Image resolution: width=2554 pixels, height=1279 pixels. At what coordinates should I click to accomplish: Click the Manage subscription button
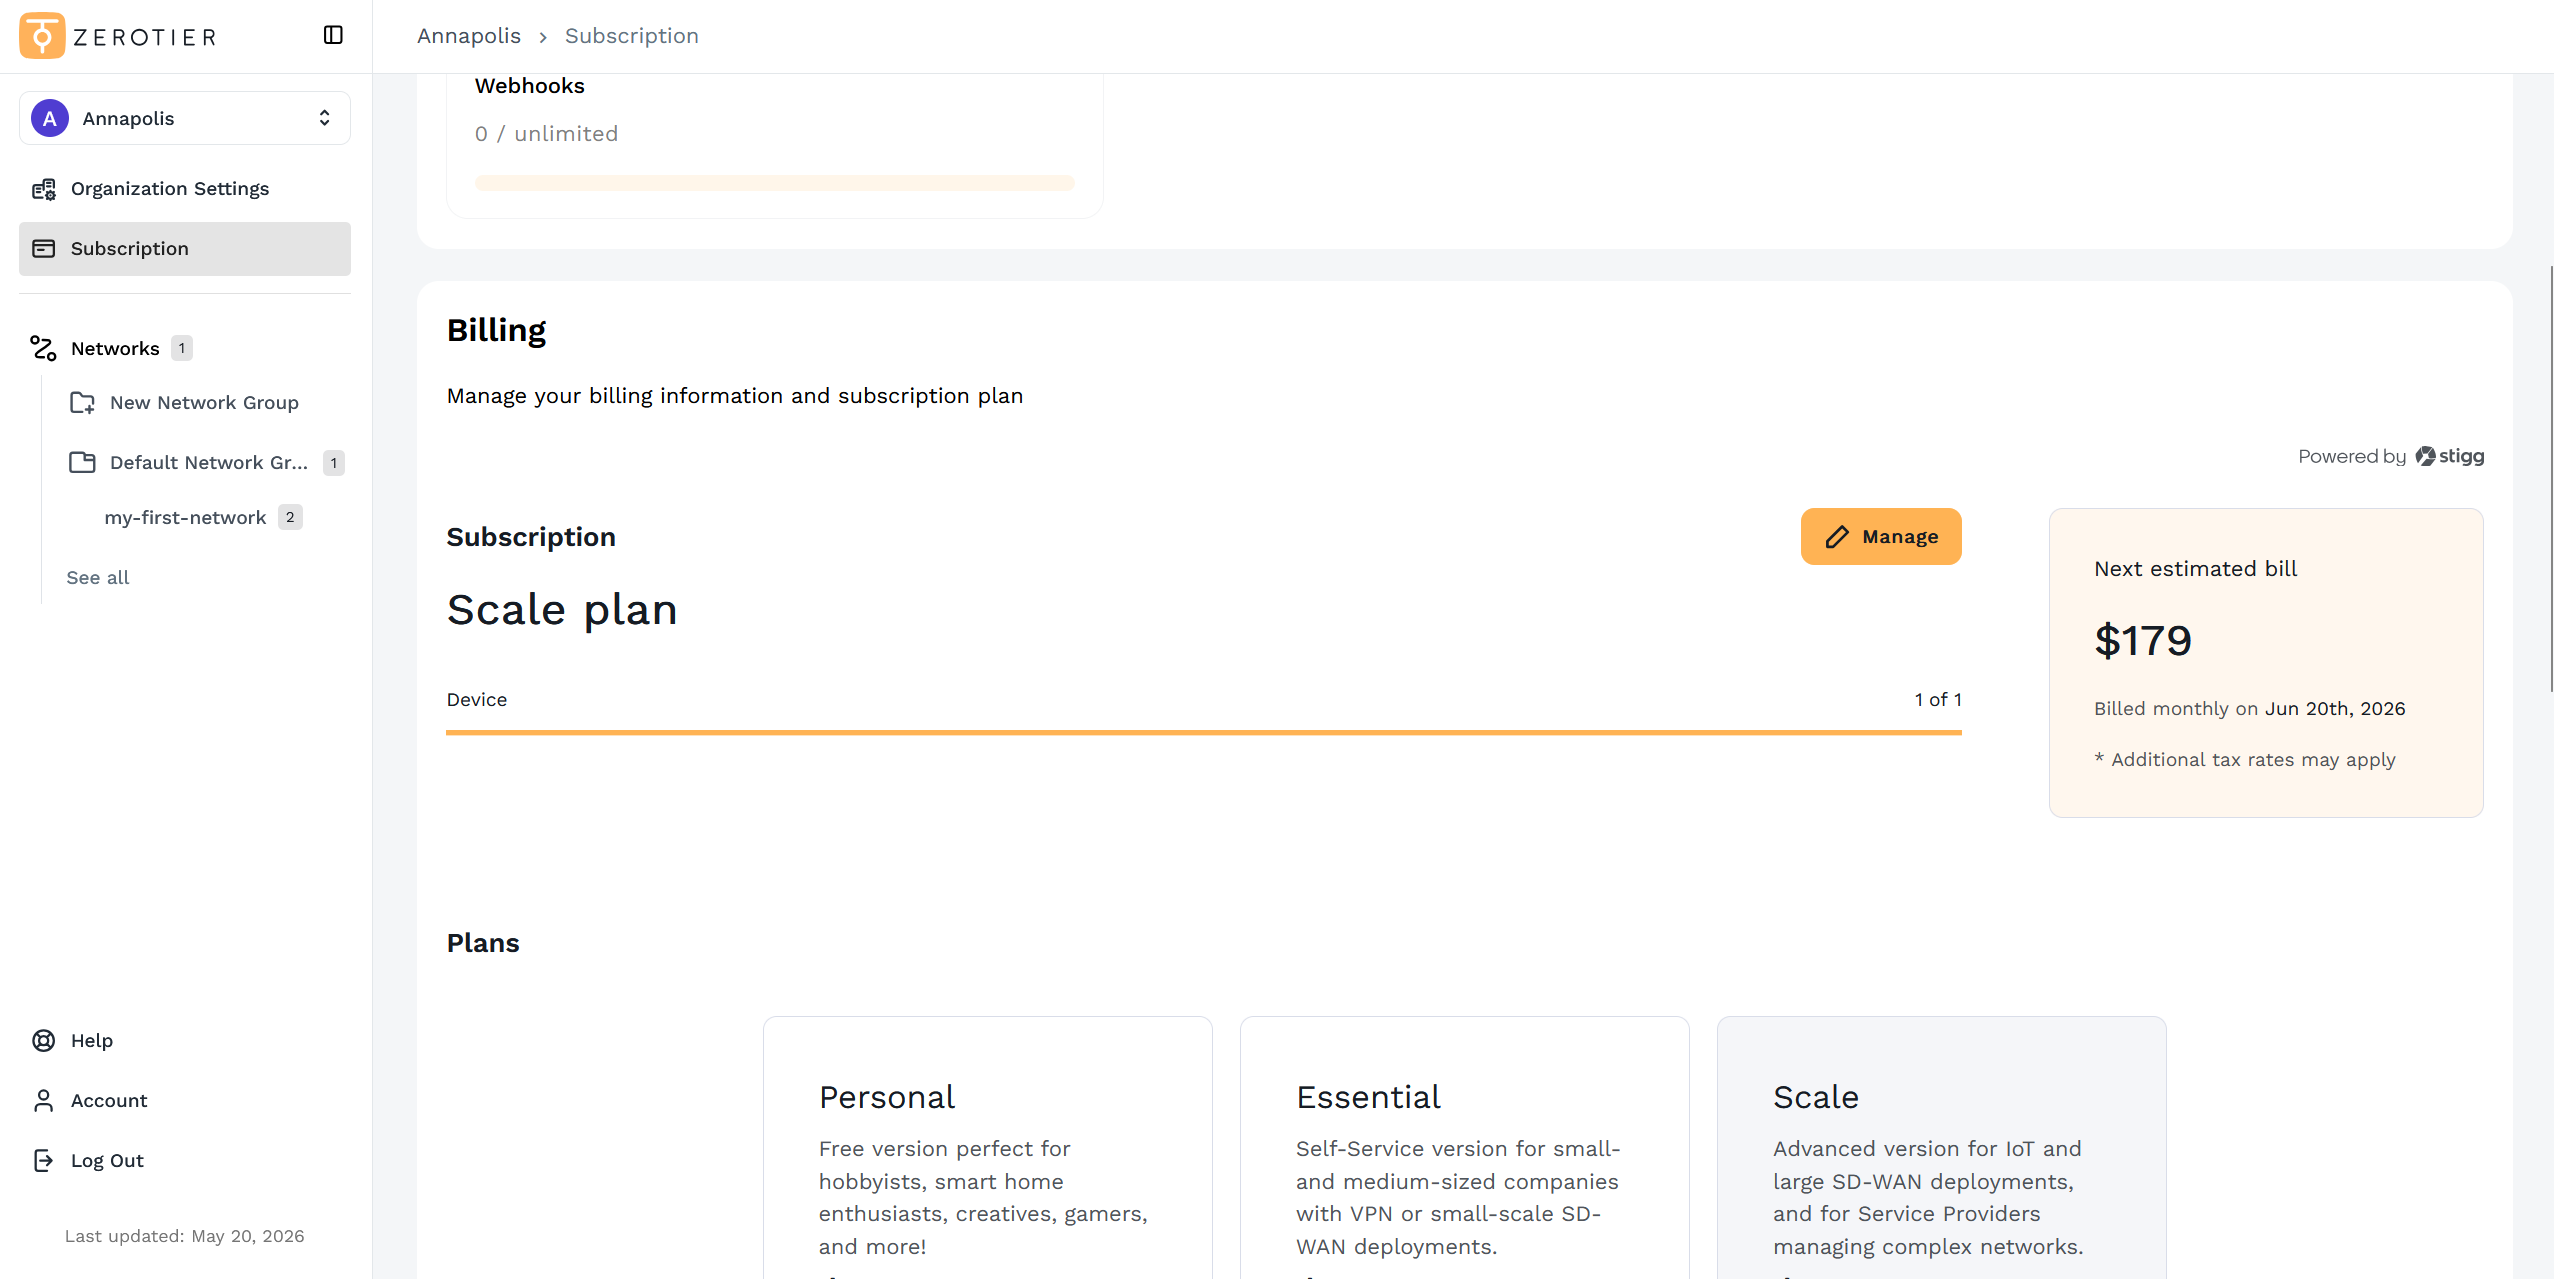point(1881,536)
